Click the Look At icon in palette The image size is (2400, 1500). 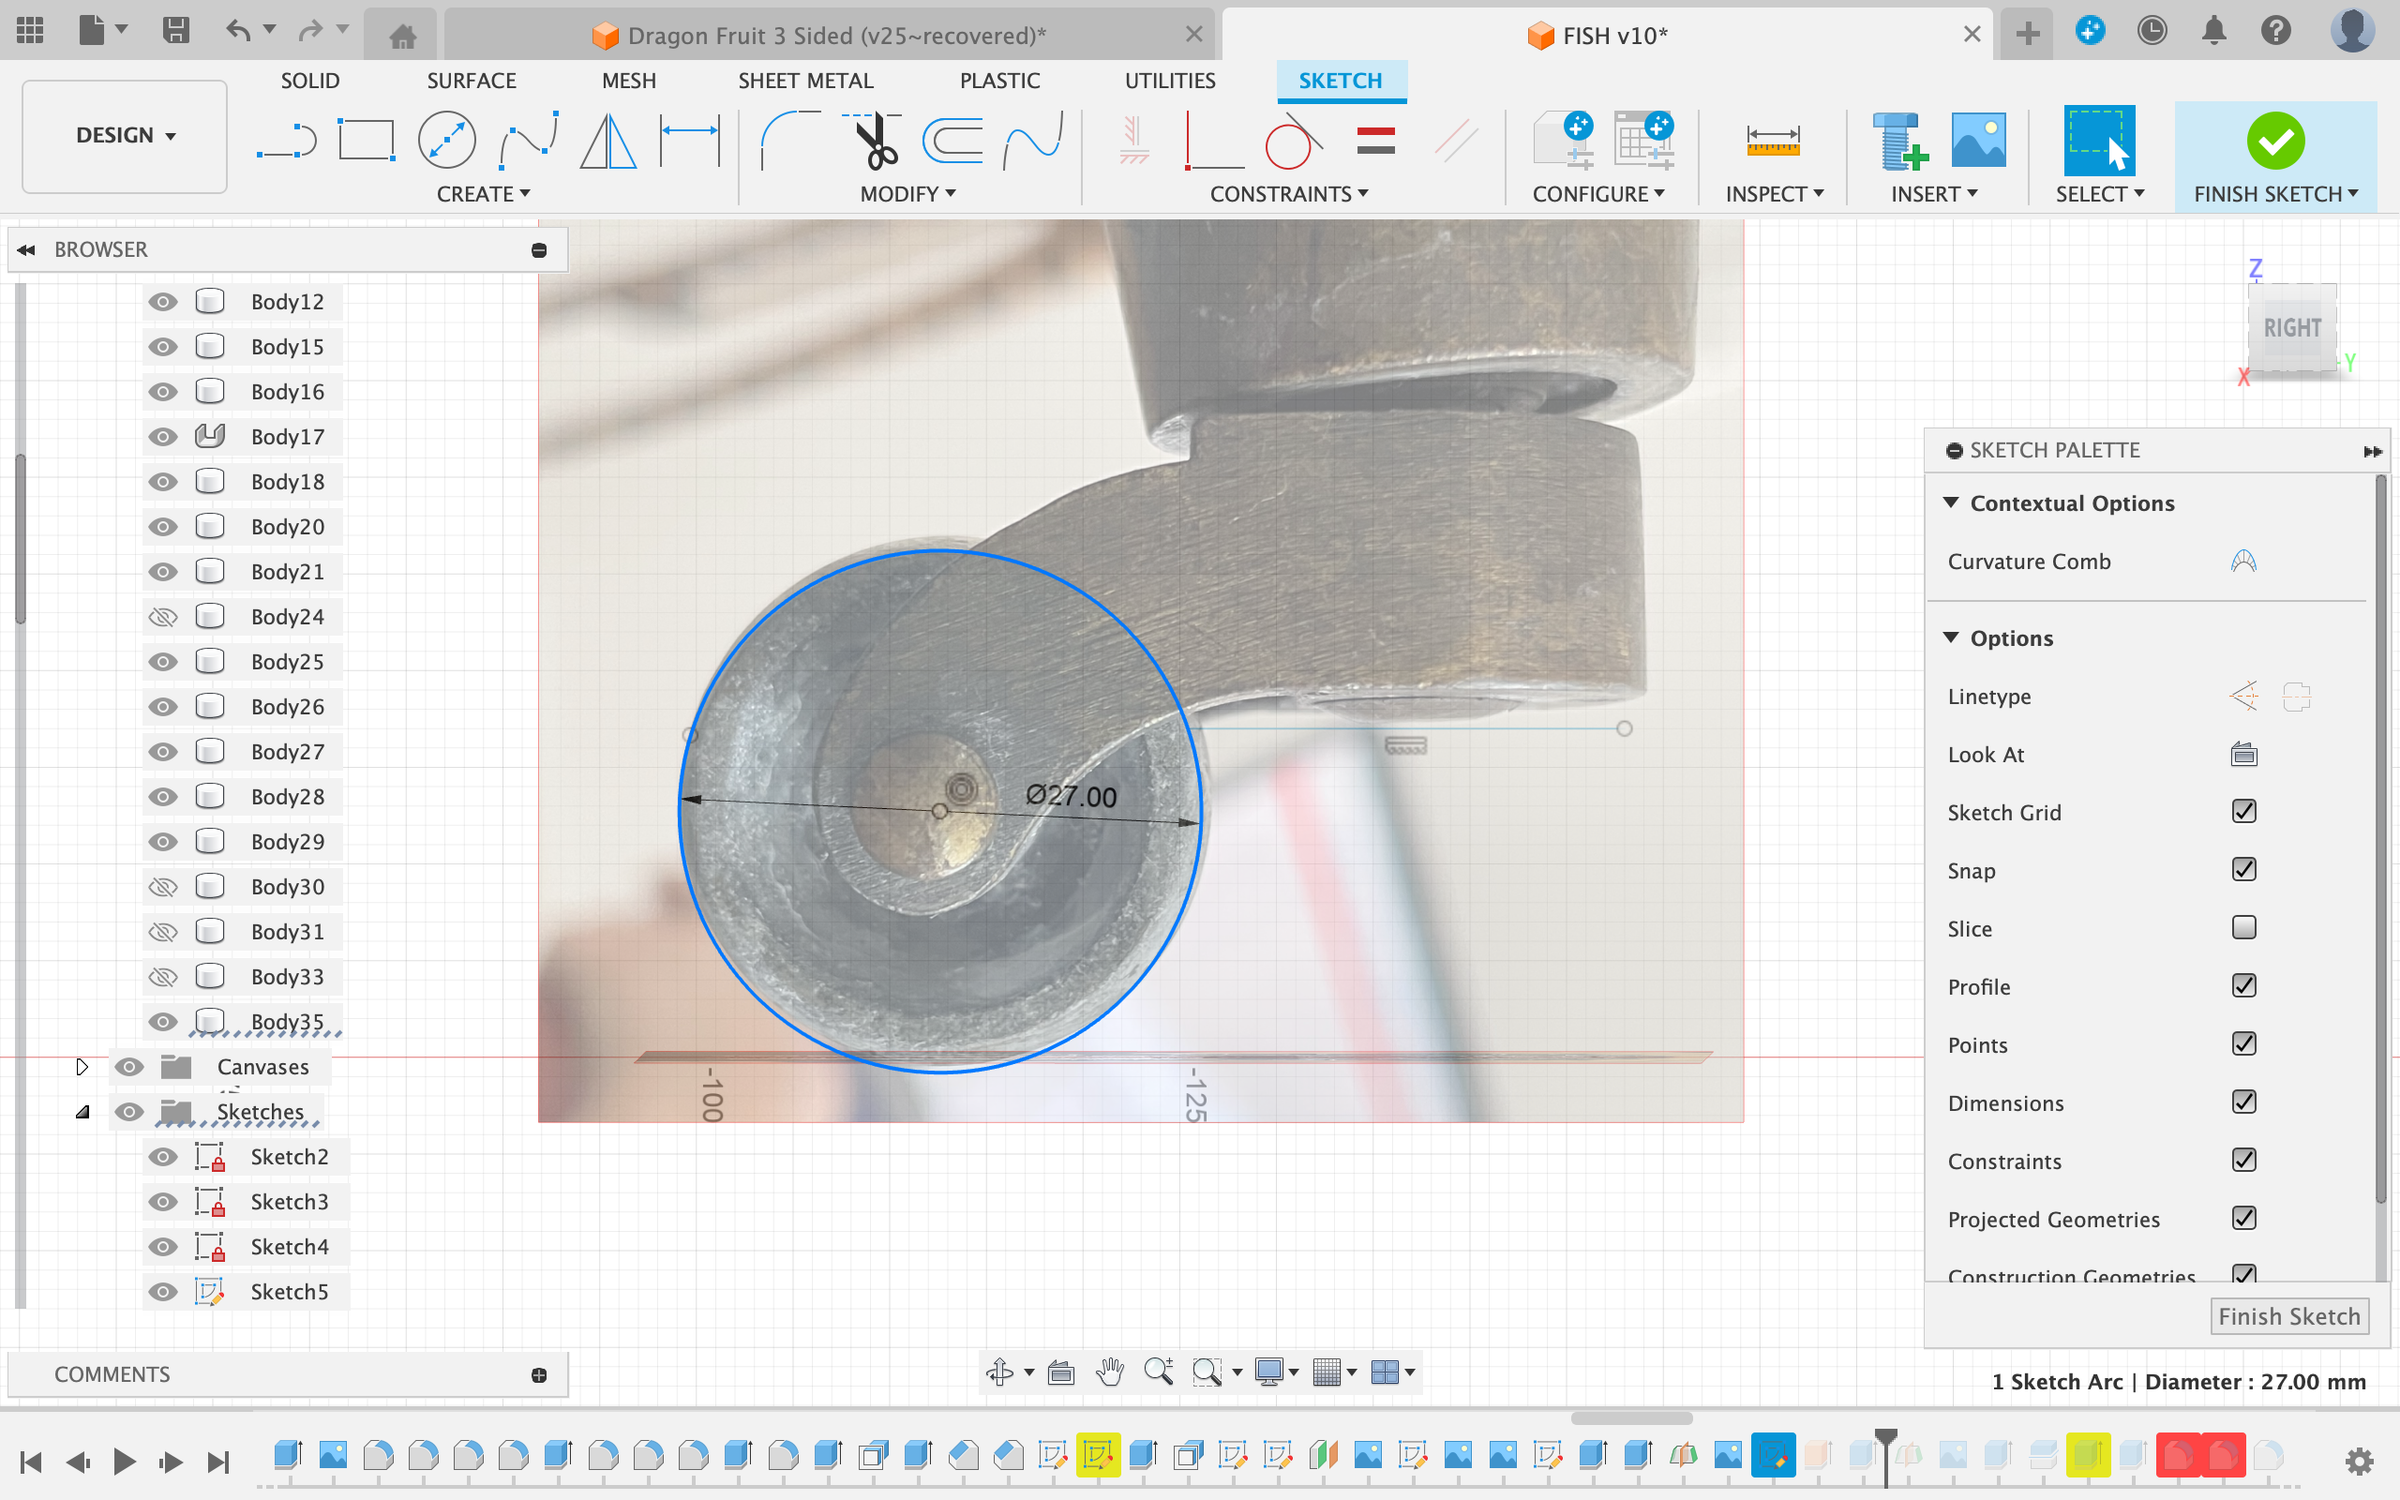(x=2243, y=755)
